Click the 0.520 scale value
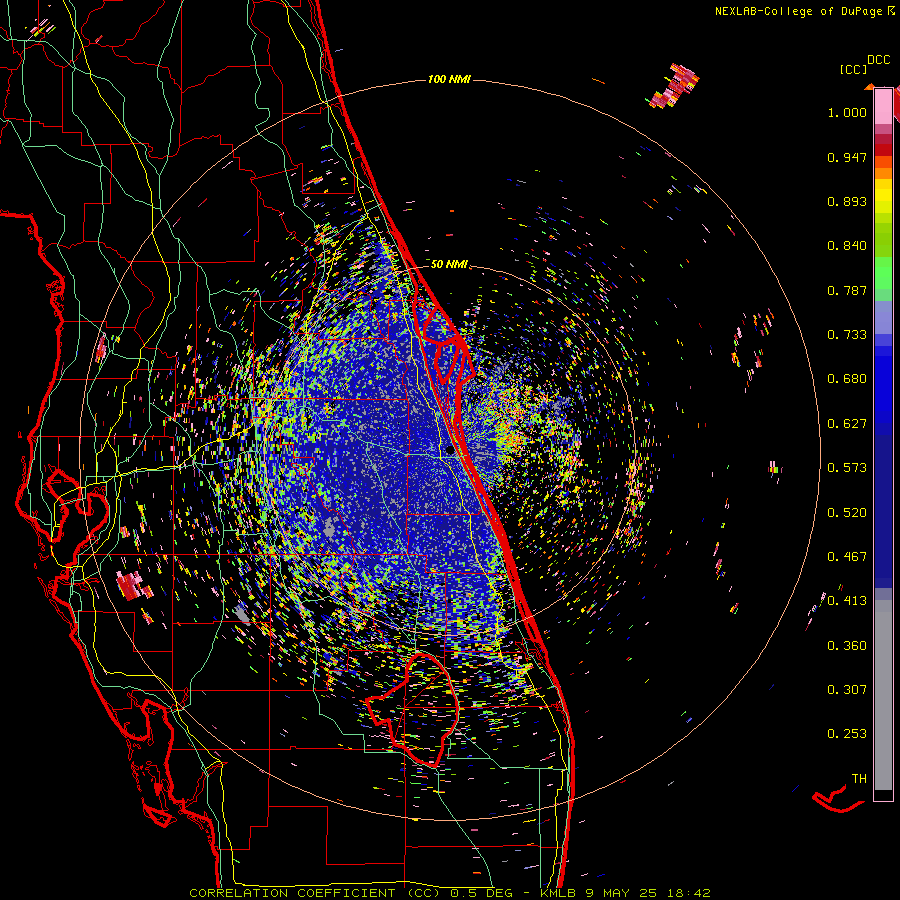Viewport: 900px width, 900px height. [x=847, y=513]
